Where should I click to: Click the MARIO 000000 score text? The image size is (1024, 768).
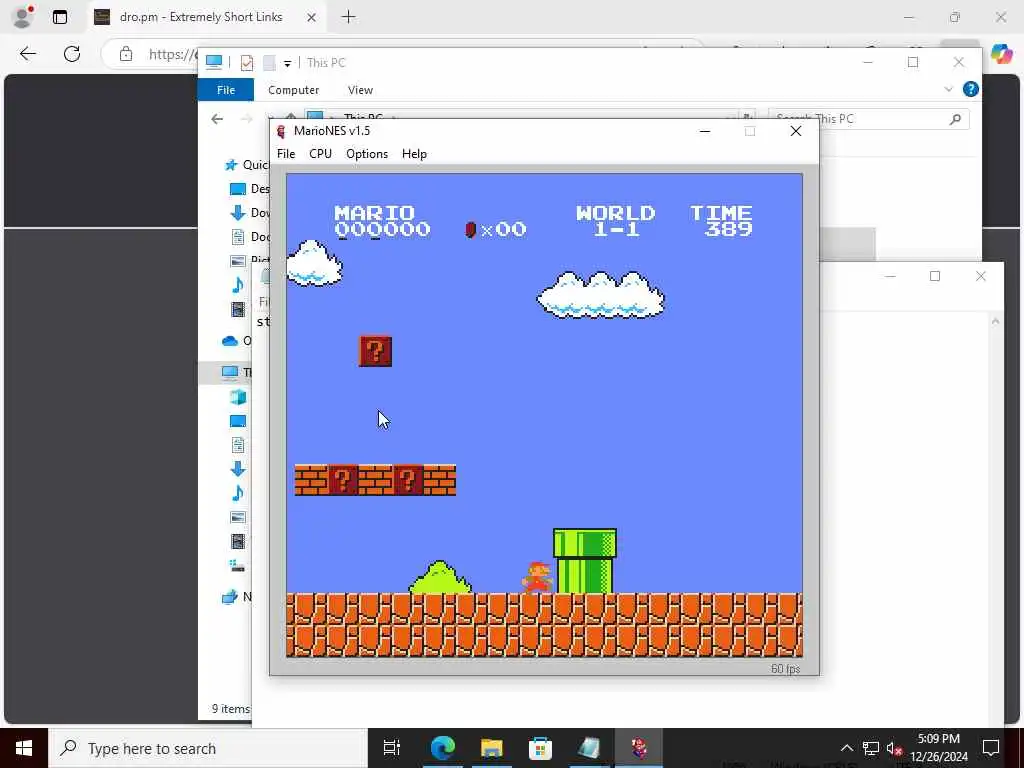coord(382,221)
